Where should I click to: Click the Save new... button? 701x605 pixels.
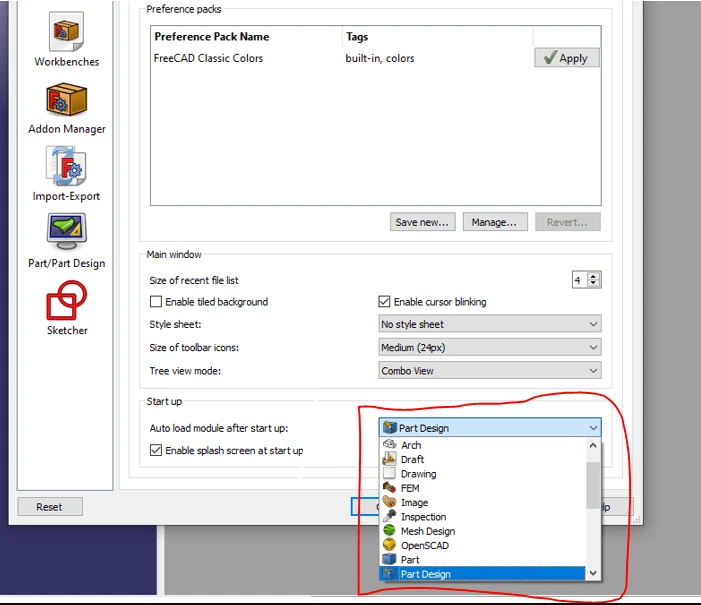[x=422, y=222]
